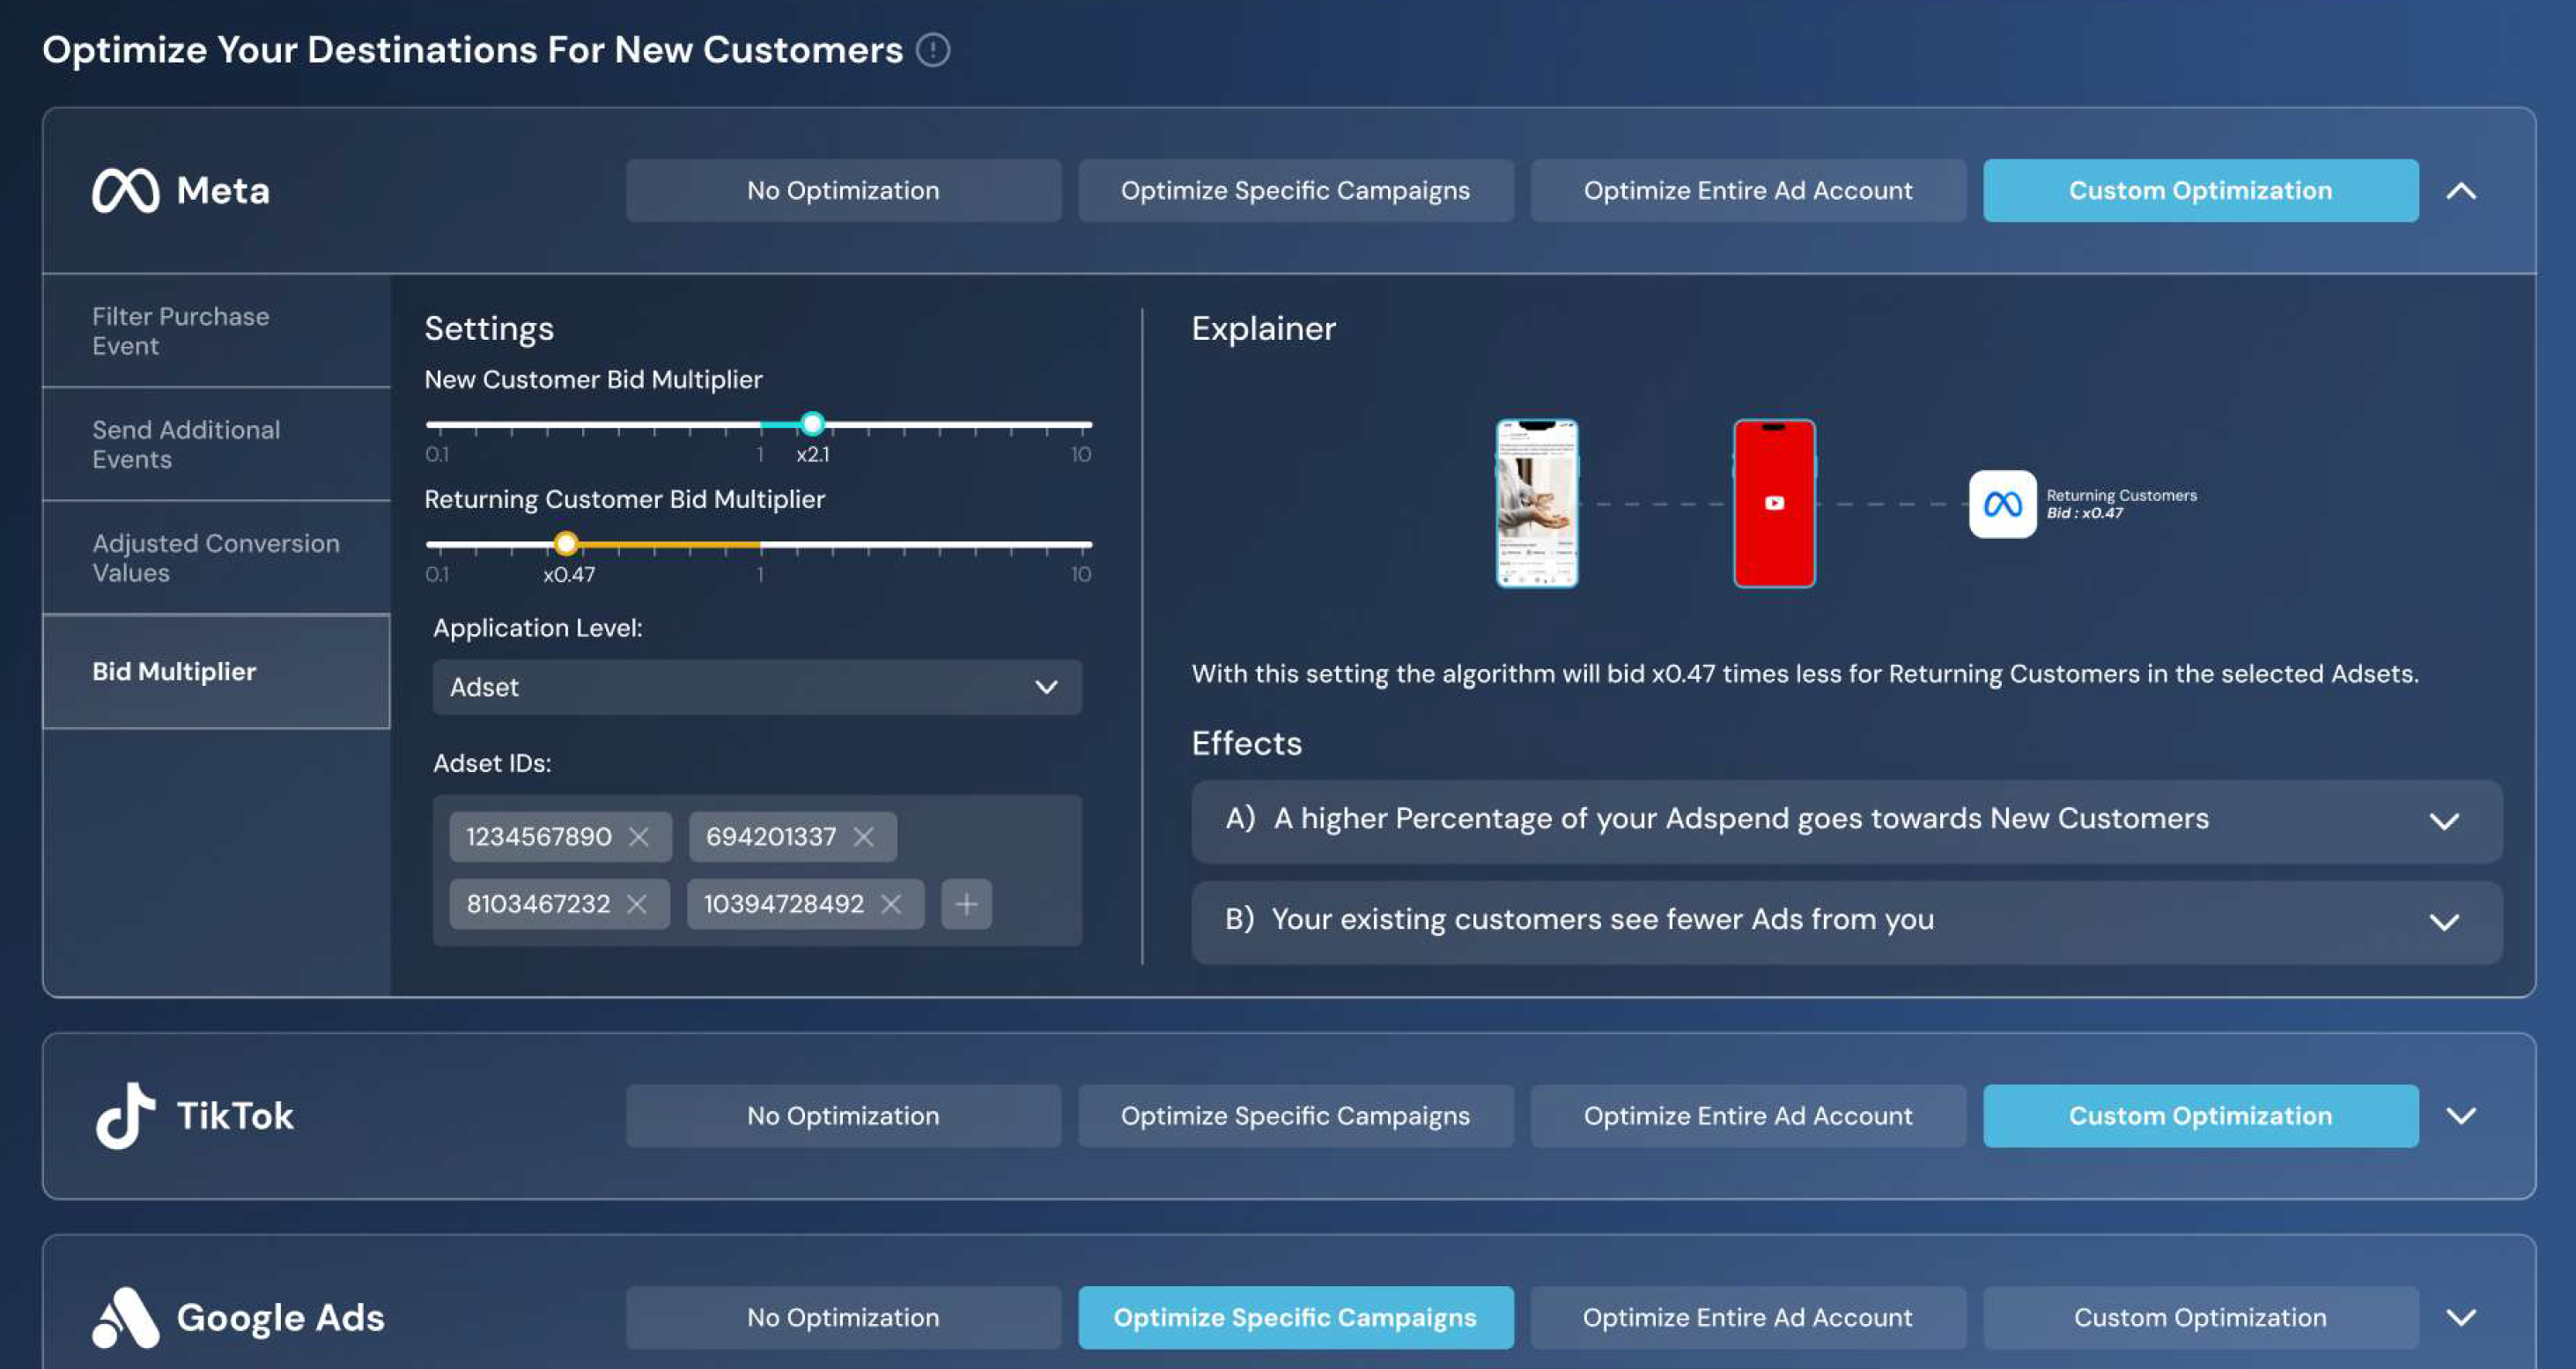Click the Meta logo icon
2576x1369 pixels.
126,190
